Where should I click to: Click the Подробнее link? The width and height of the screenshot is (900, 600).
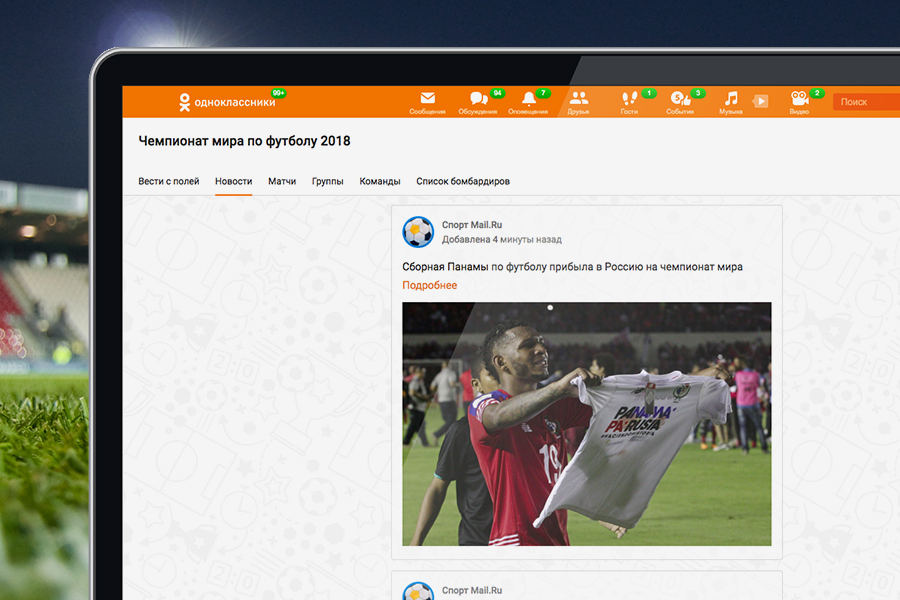pyautogui.click(x=429, y=286)
